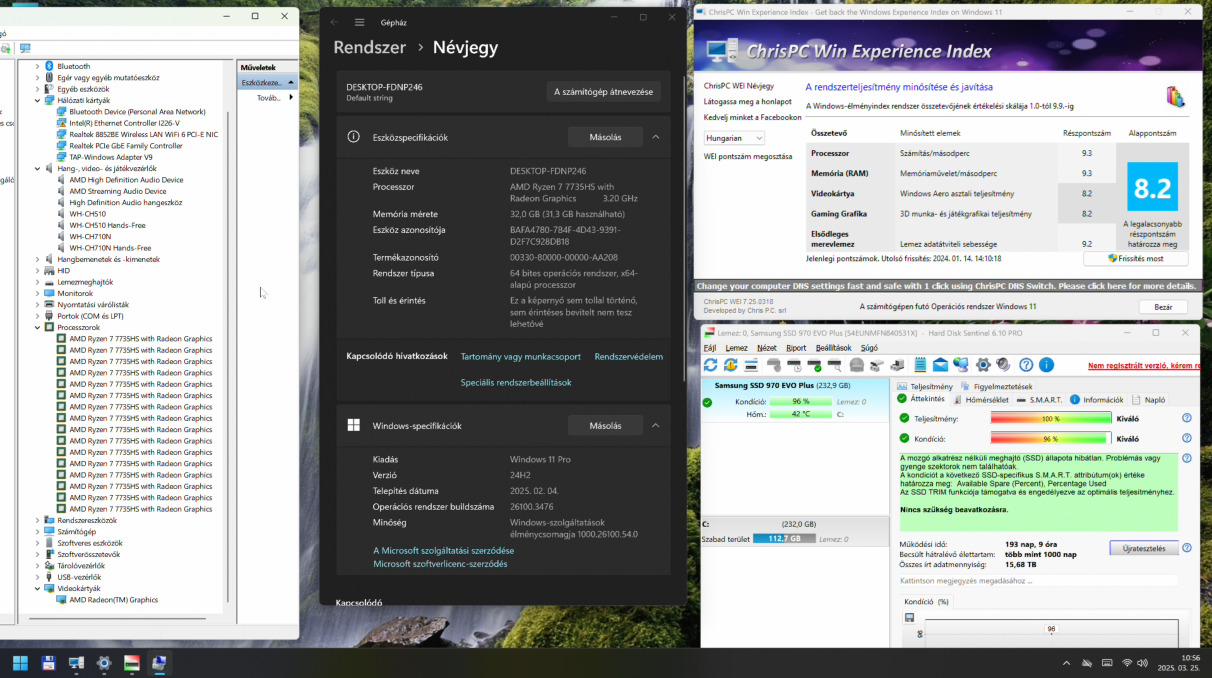Click the refresh icon in Hard Disk Sentinel toolbar
Viewport: 1212px width, 678px height.
point(710,365)
